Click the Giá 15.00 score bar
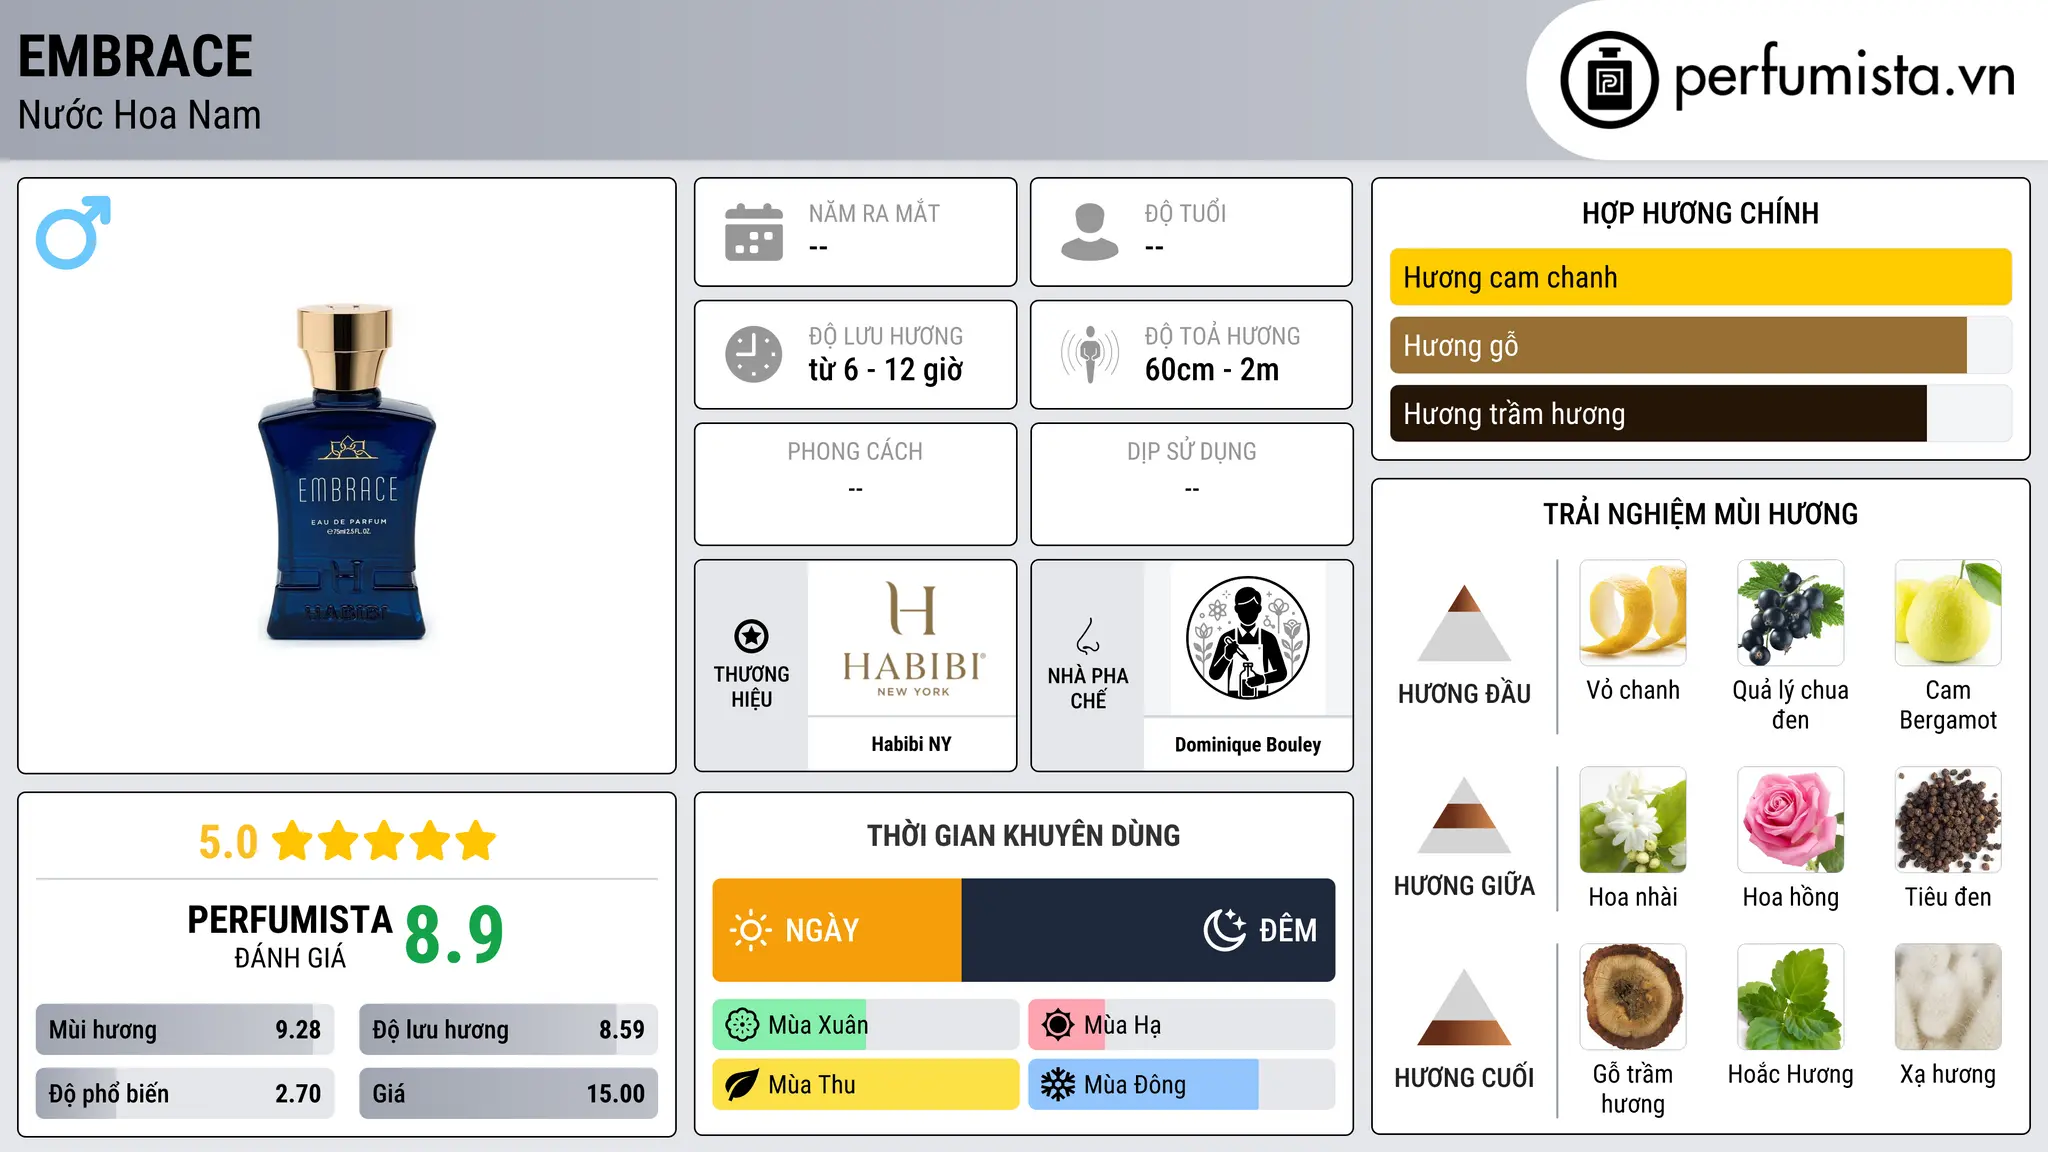The image size is (2048, 1152). tap(508, 1093)
